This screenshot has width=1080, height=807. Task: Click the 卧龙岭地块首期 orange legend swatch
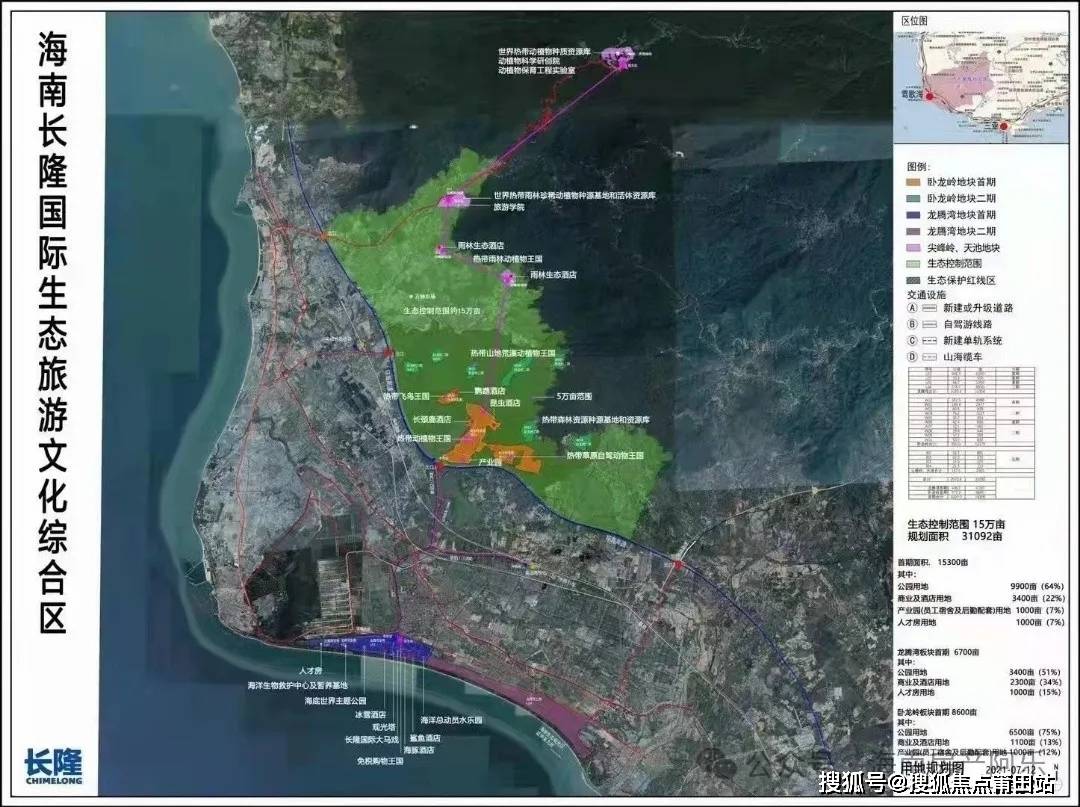pyautogui.click(x=914, y=182)
